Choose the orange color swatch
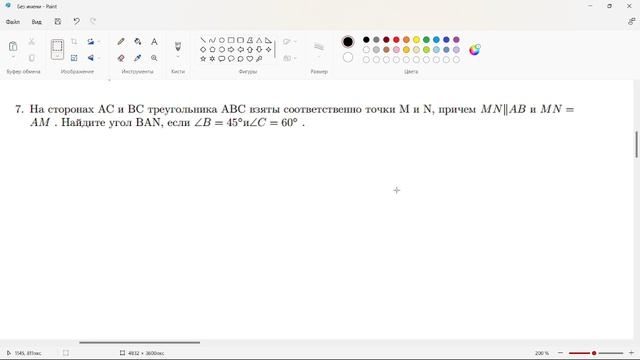The height and width of the screenshot is (360, 640). pos(406,40)
